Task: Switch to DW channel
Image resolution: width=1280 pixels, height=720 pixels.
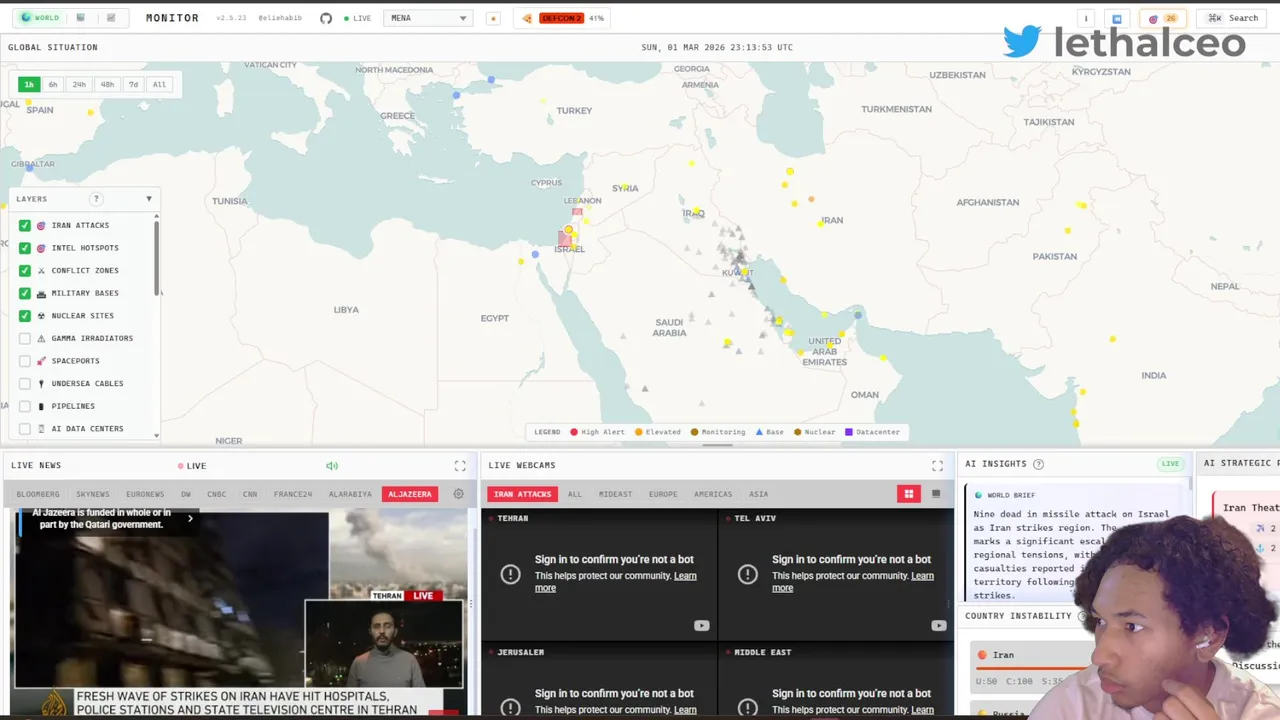Action: coord(186,494)
